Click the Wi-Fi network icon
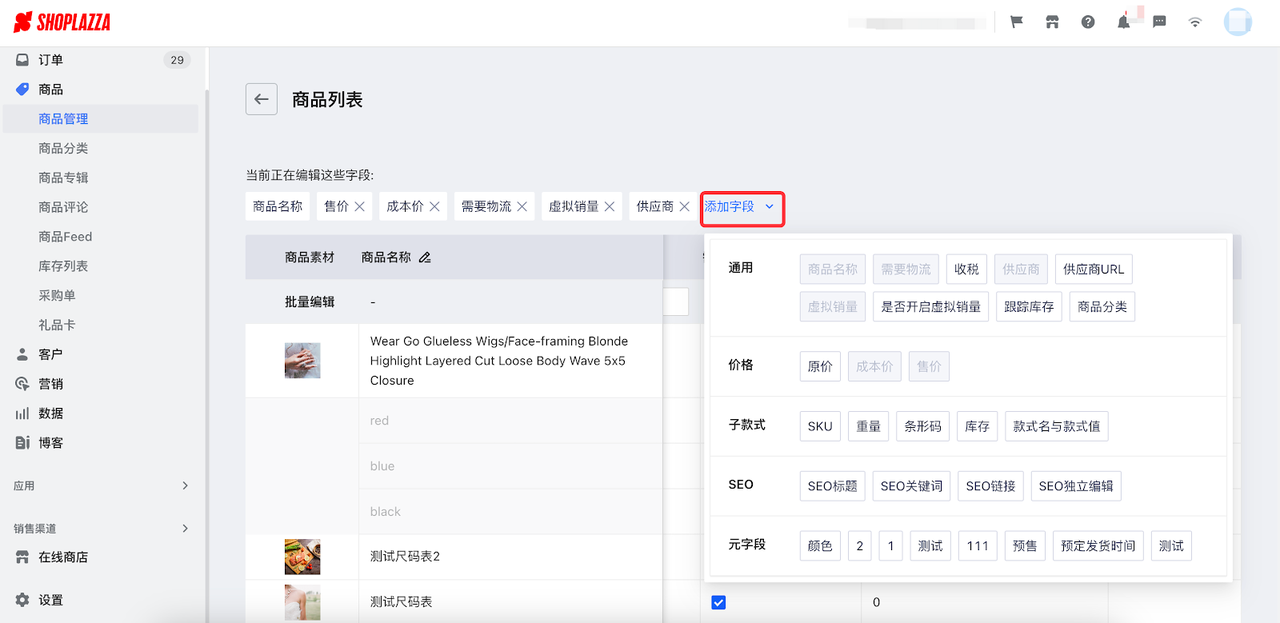This screenshot has width=1280, height=623. (x=1194, y=21)
